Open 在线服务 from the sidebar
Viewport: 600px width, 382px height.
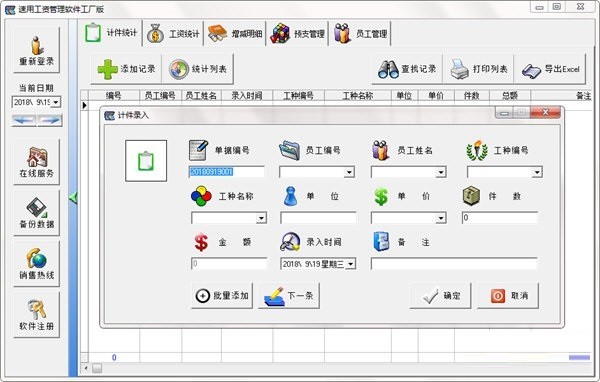37,162
